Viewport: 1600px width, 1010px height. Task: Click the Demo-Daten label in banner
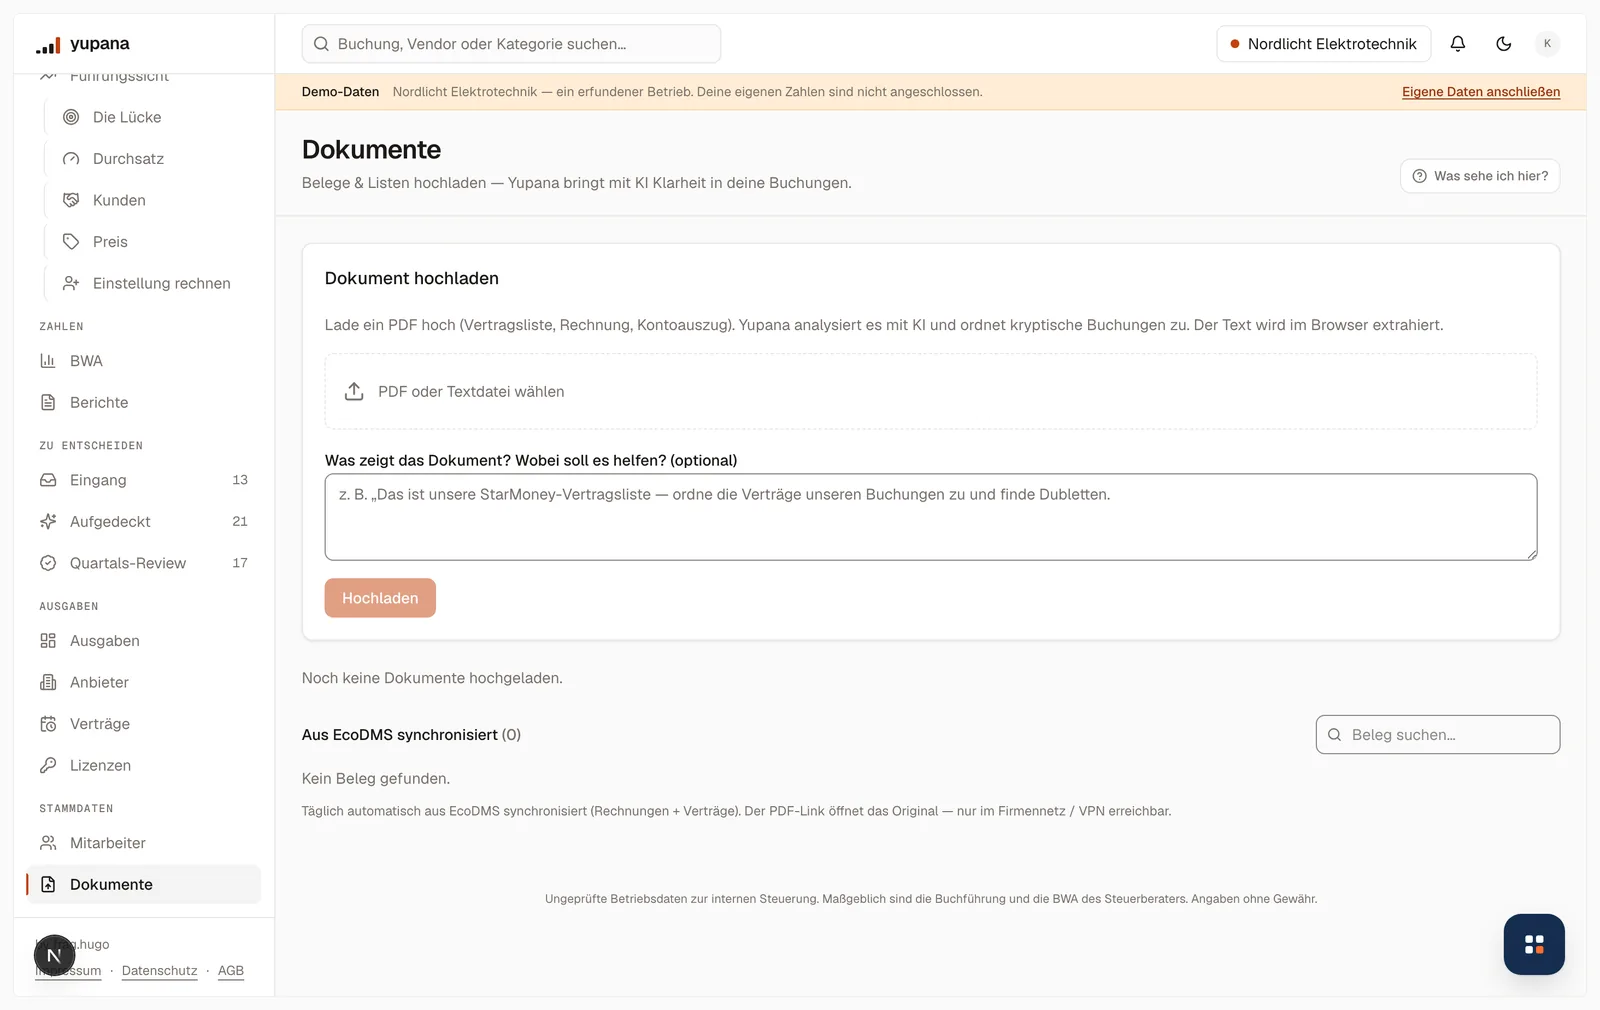point(340,92)
